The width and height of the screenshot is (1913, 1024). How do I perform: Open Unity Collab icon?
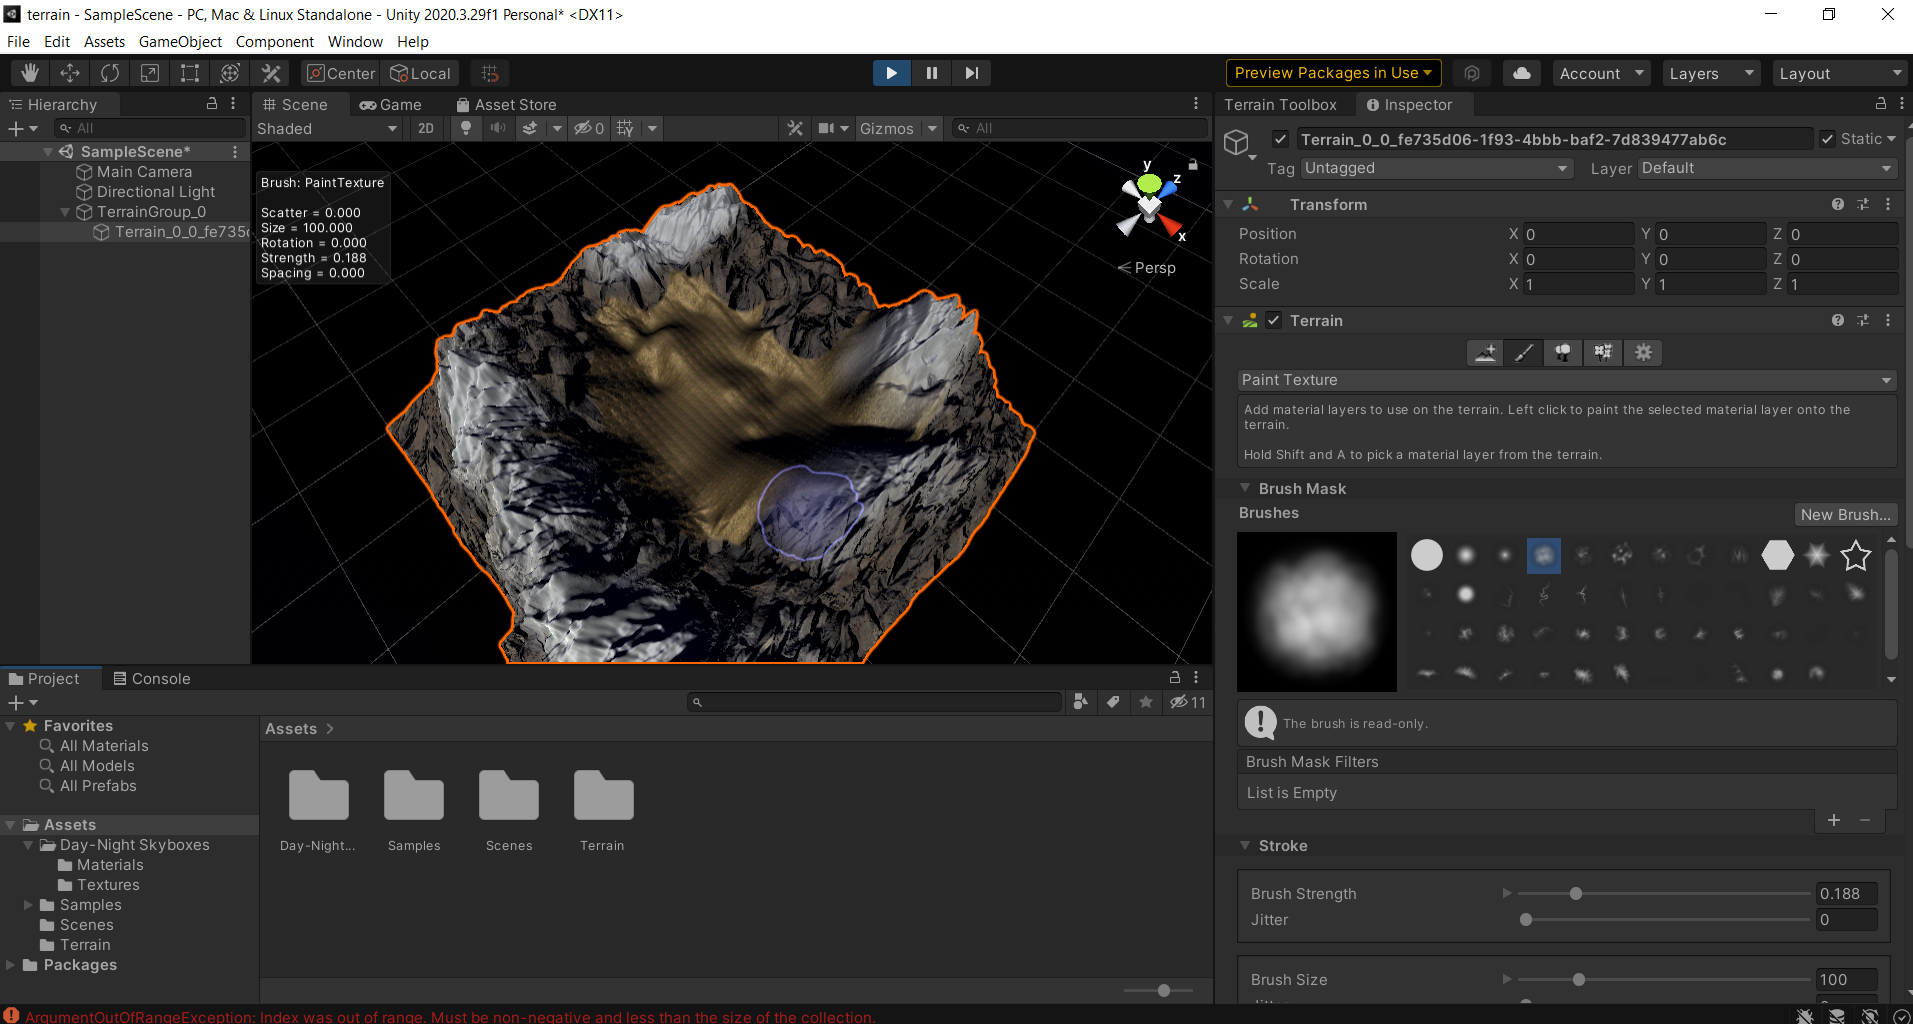click(x=1472, y=73)
